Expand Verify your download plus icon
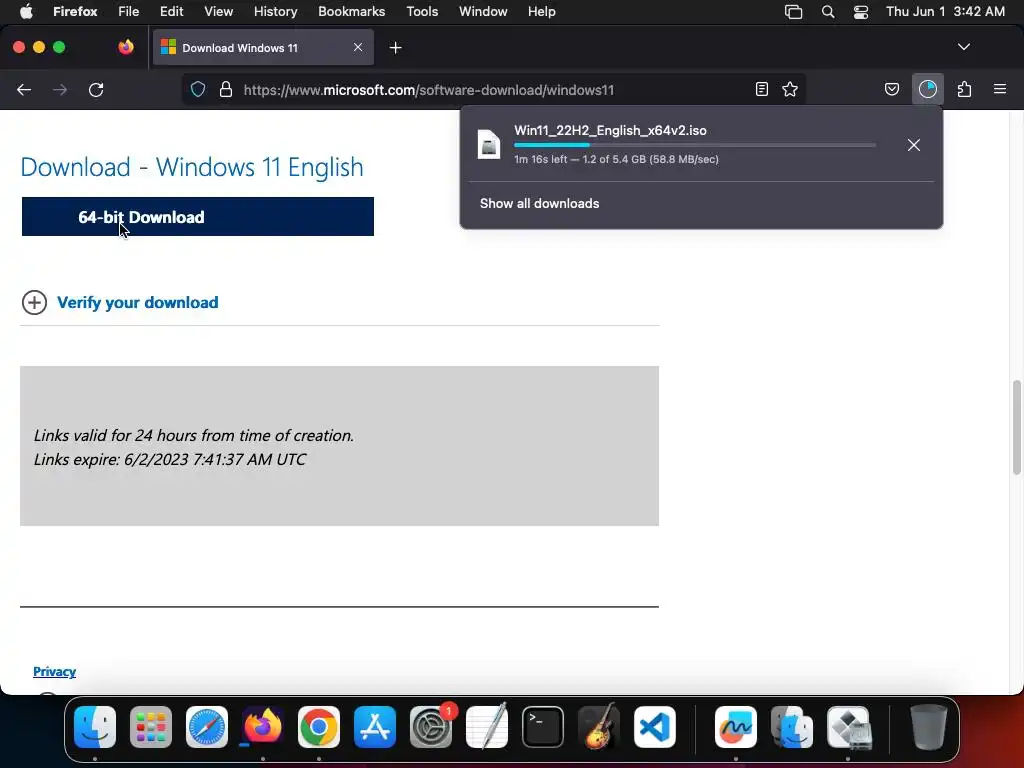This screenshot has width=1024, height=768. pos(34,302)
